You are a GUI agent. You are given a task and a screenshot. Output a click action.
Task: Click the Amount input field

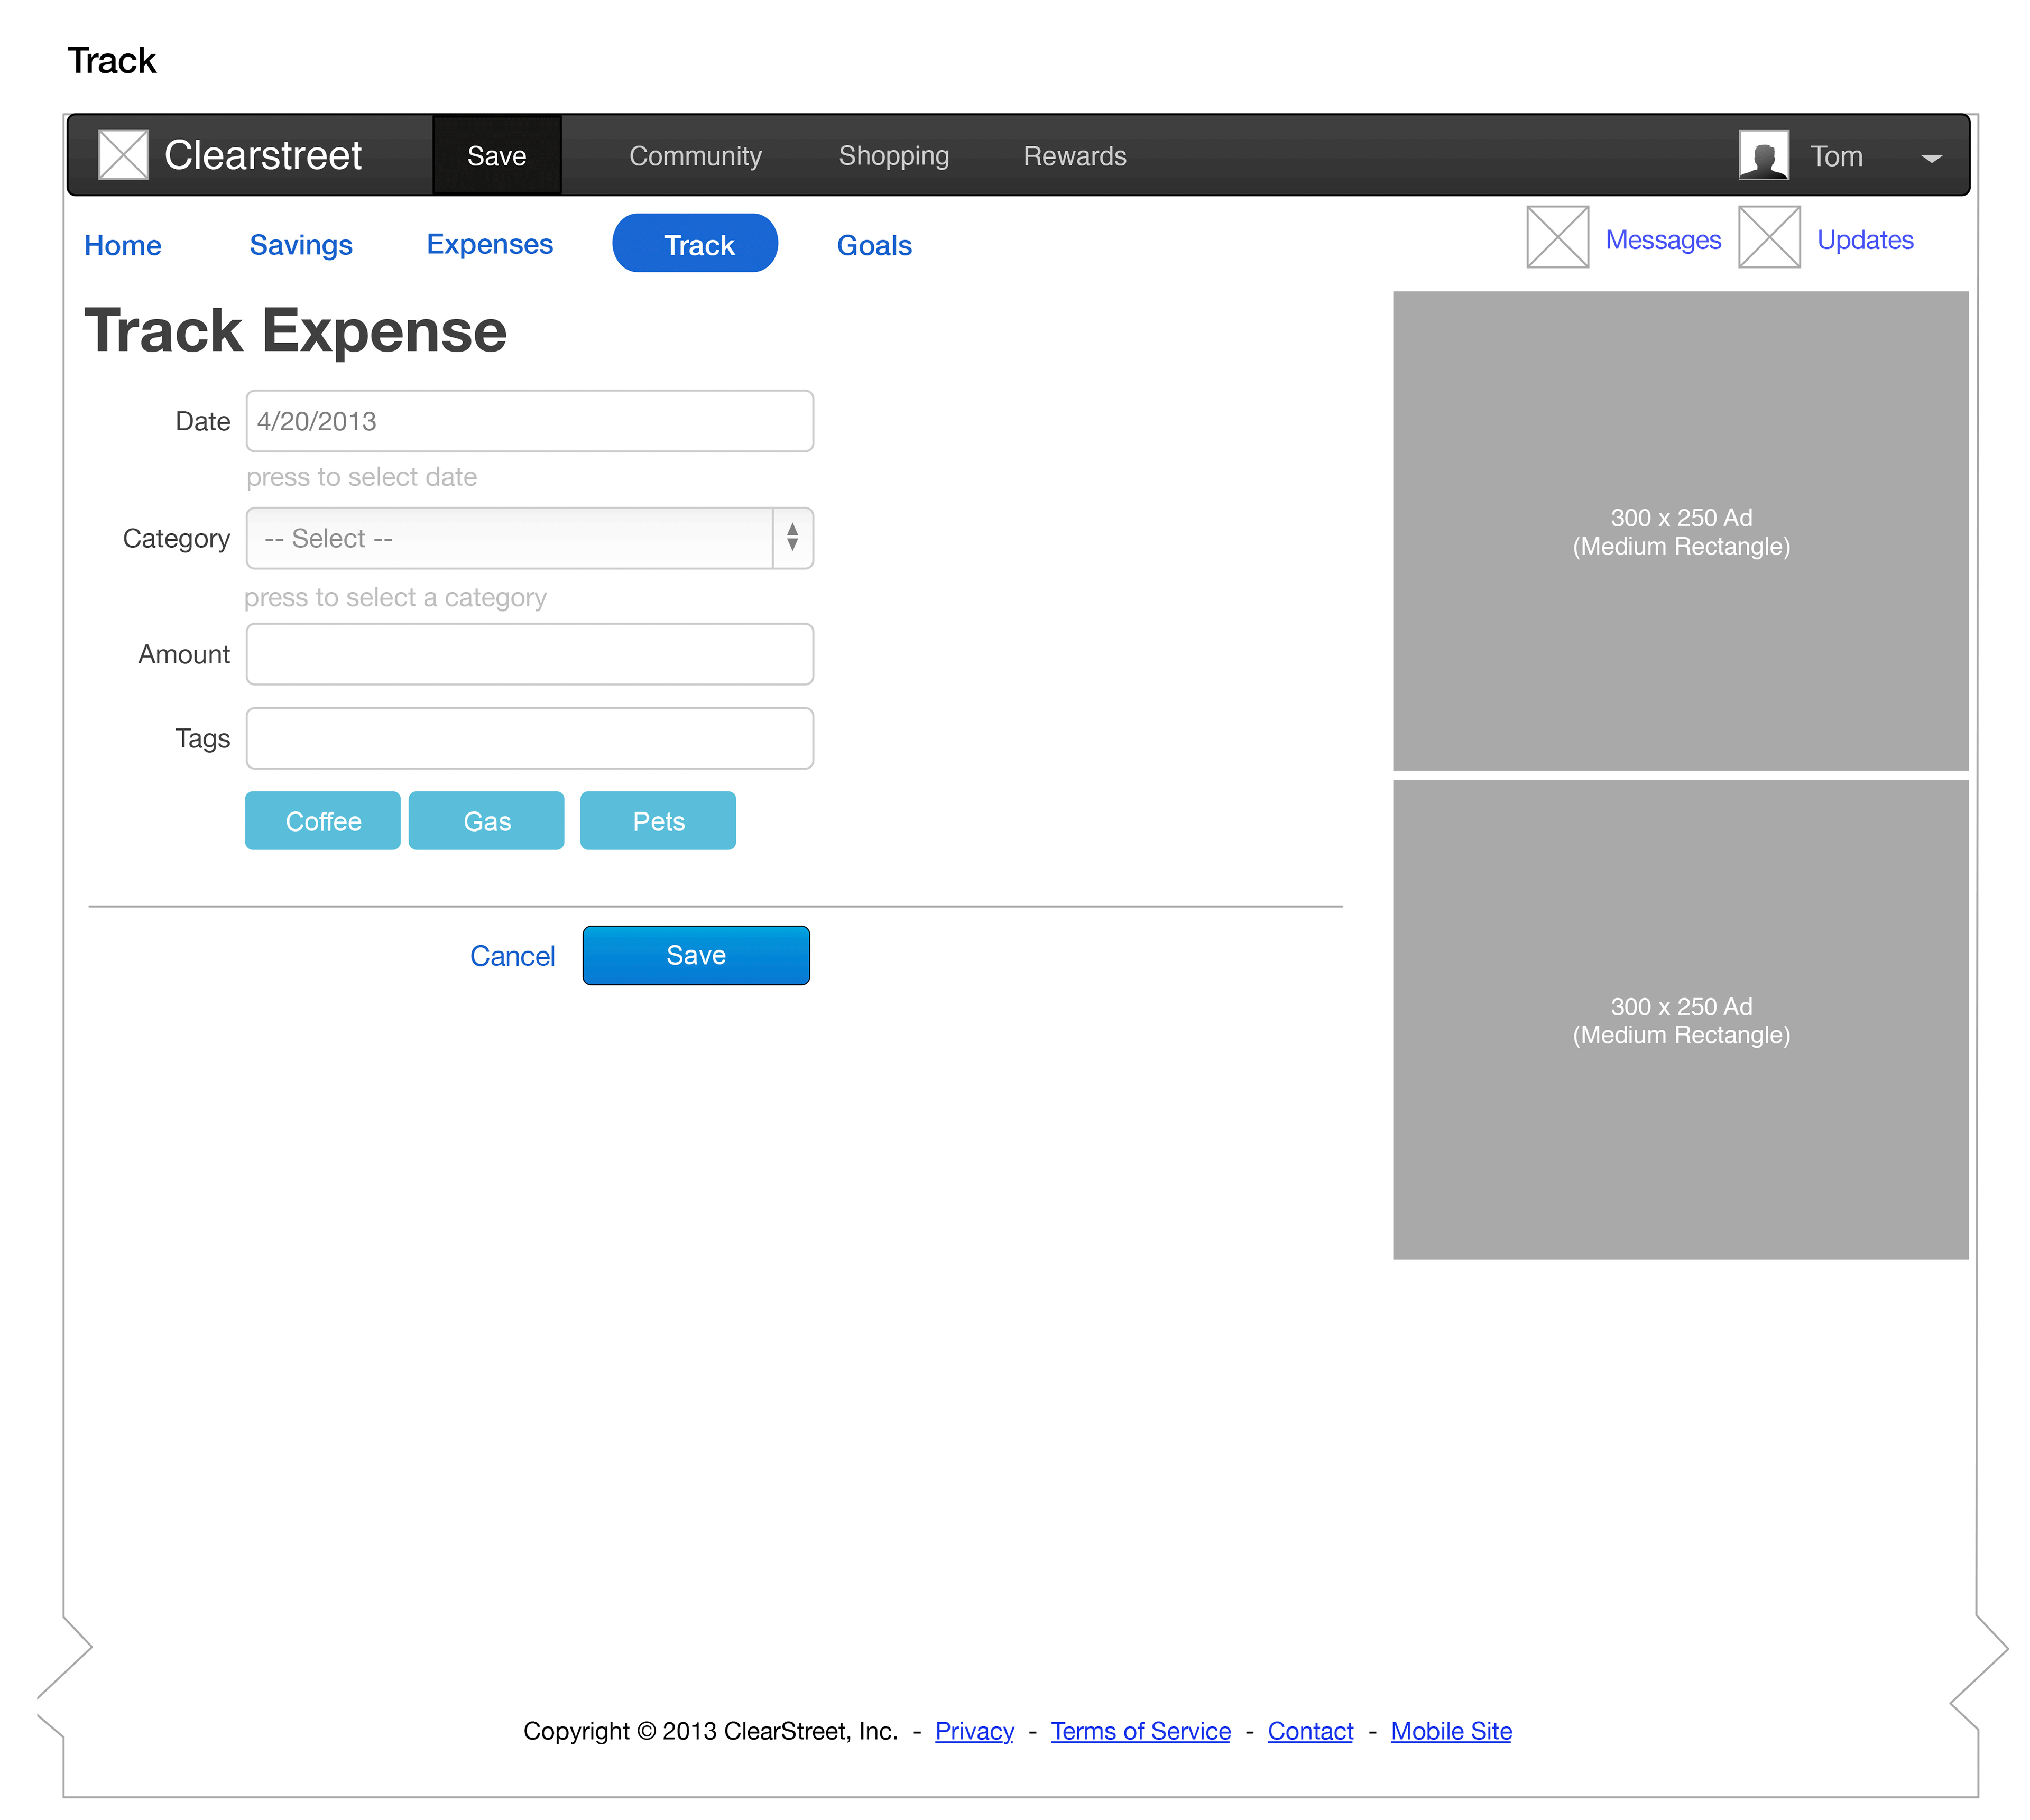pyautogui.click(x=529, y=654)
